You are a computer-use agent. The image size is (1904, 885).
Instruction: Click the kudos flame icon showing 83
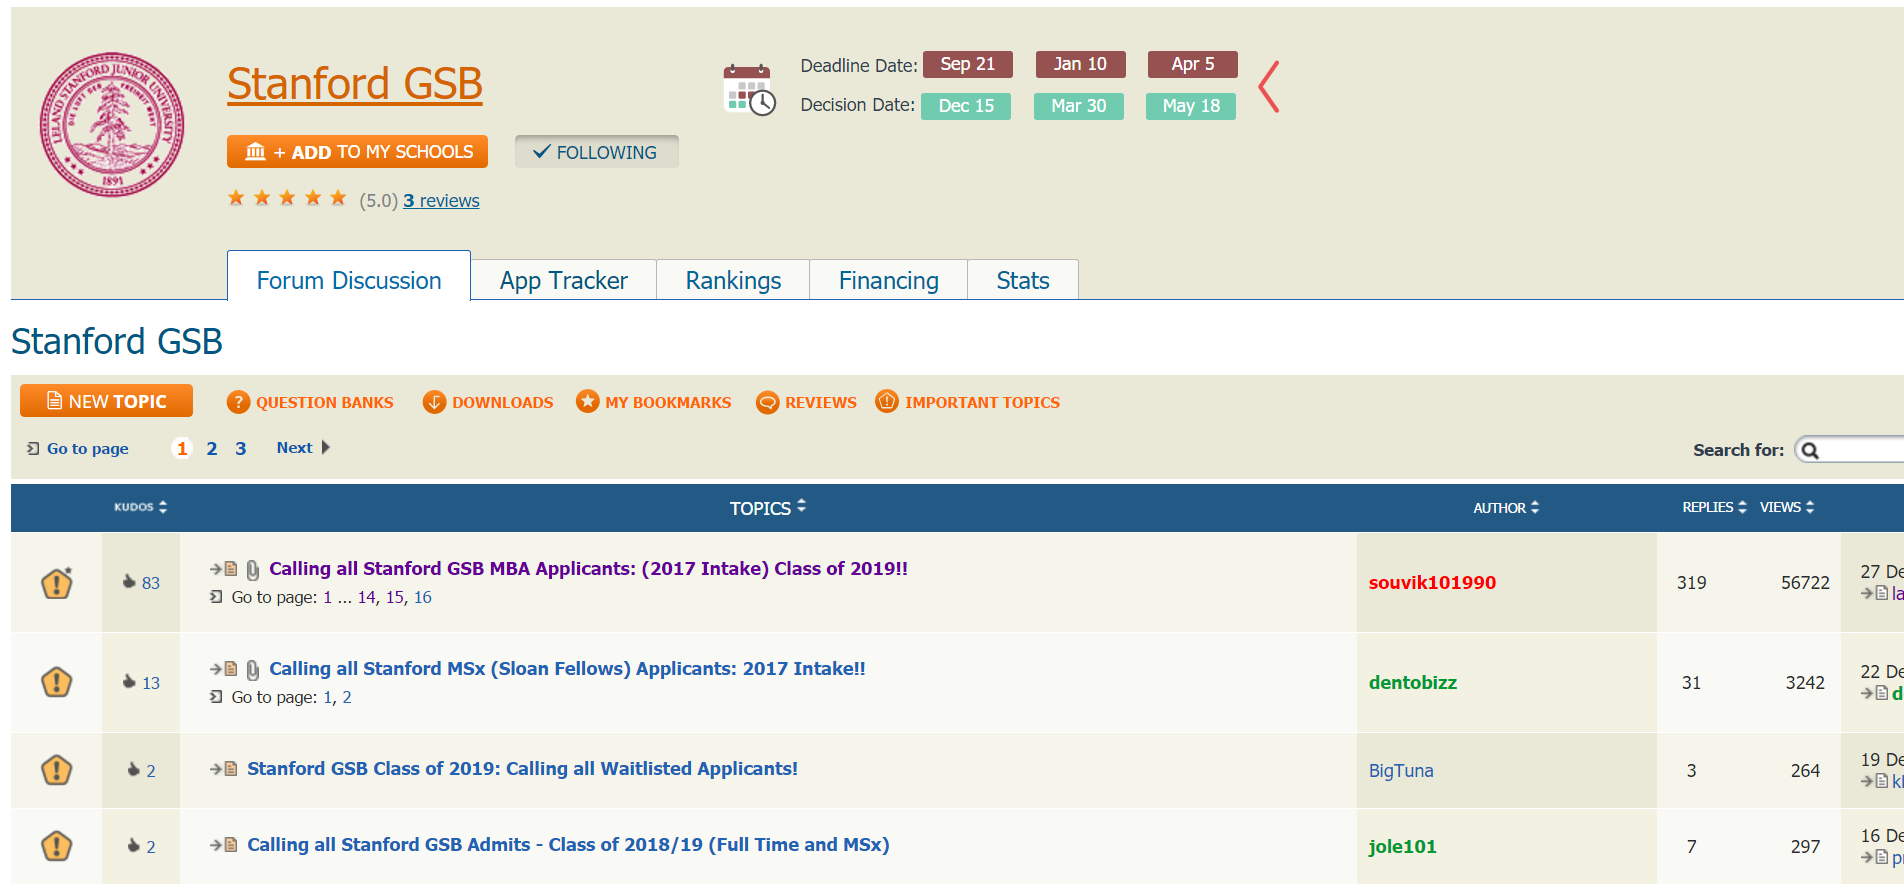[129, 581]
